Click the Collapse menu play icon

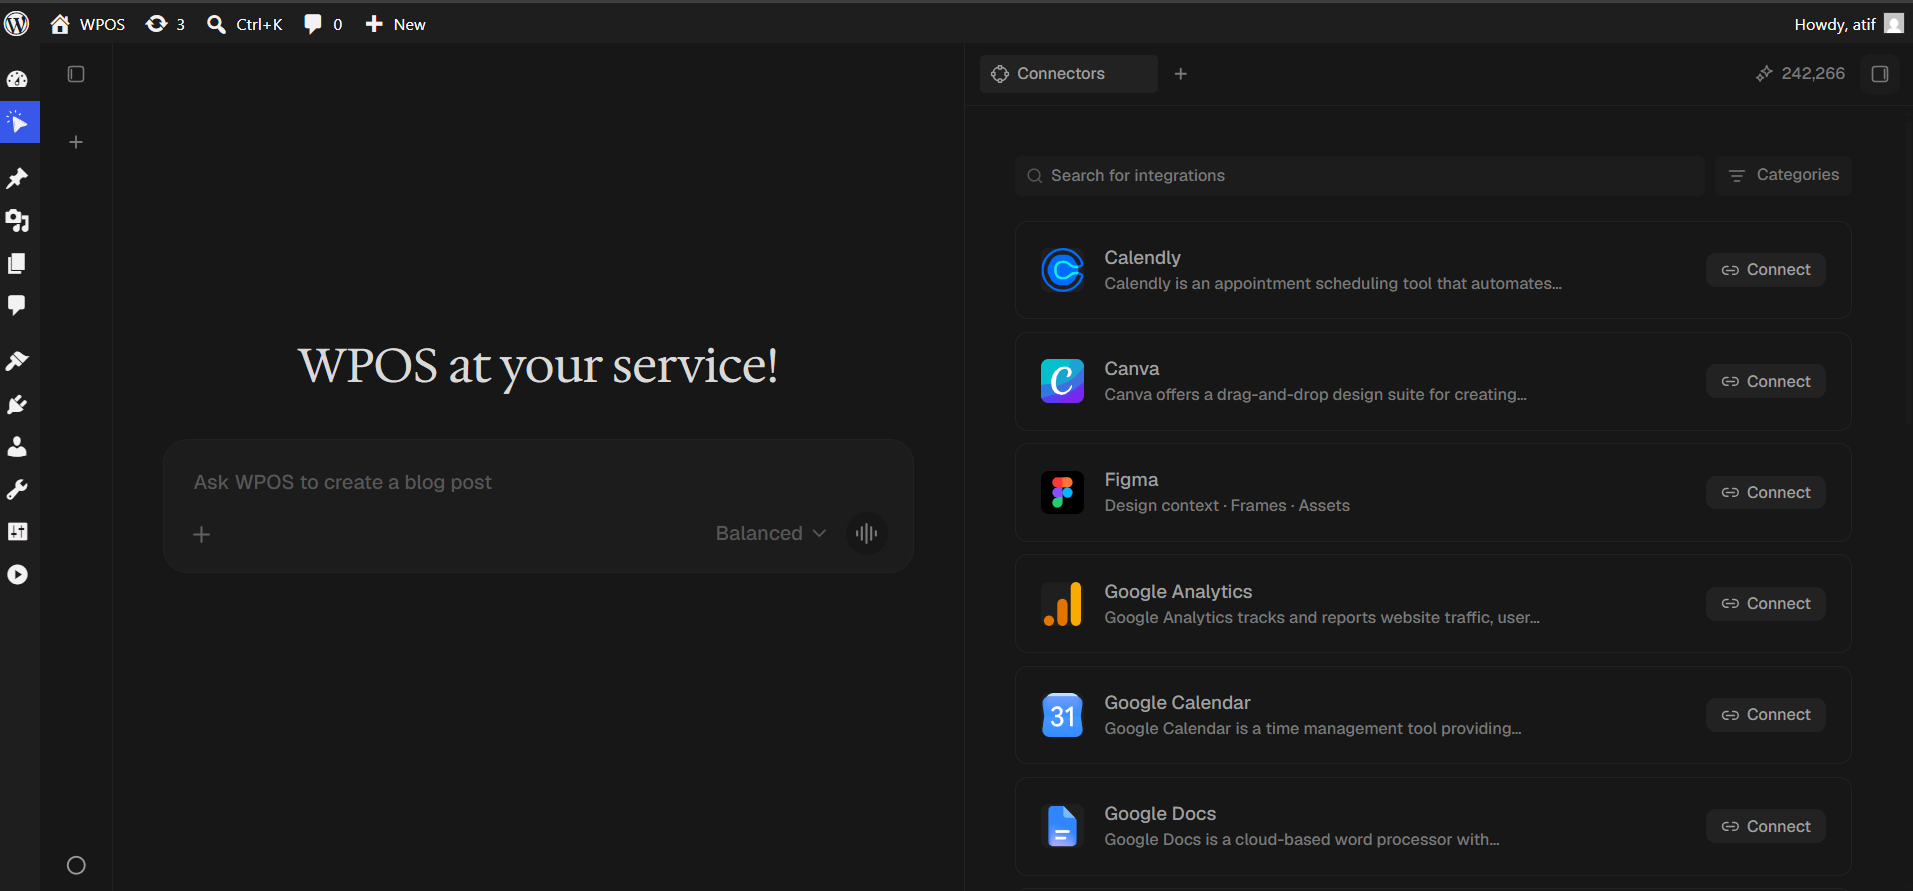click(17, 574)
